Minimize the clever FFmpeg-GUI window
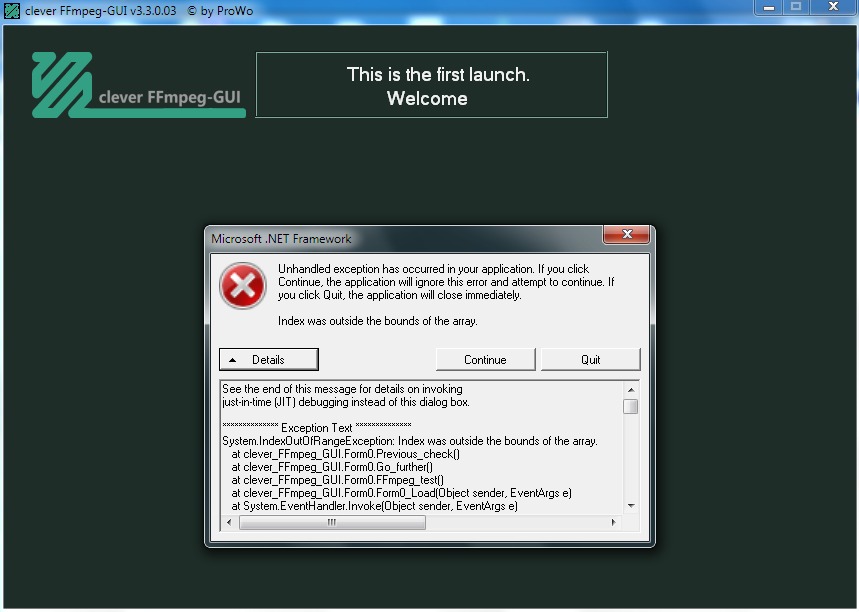Viewport: 859px width, 612px height. tap(769, 8)
